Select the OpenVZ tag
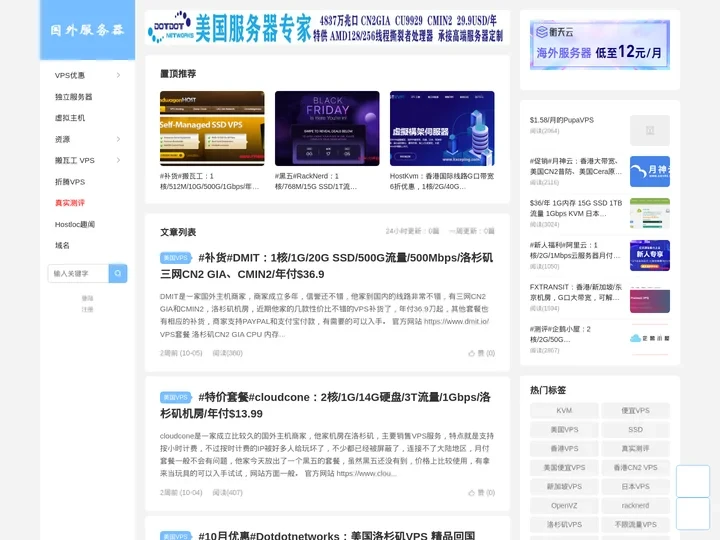The image size is (720, 540). click(x=564, y=506)
